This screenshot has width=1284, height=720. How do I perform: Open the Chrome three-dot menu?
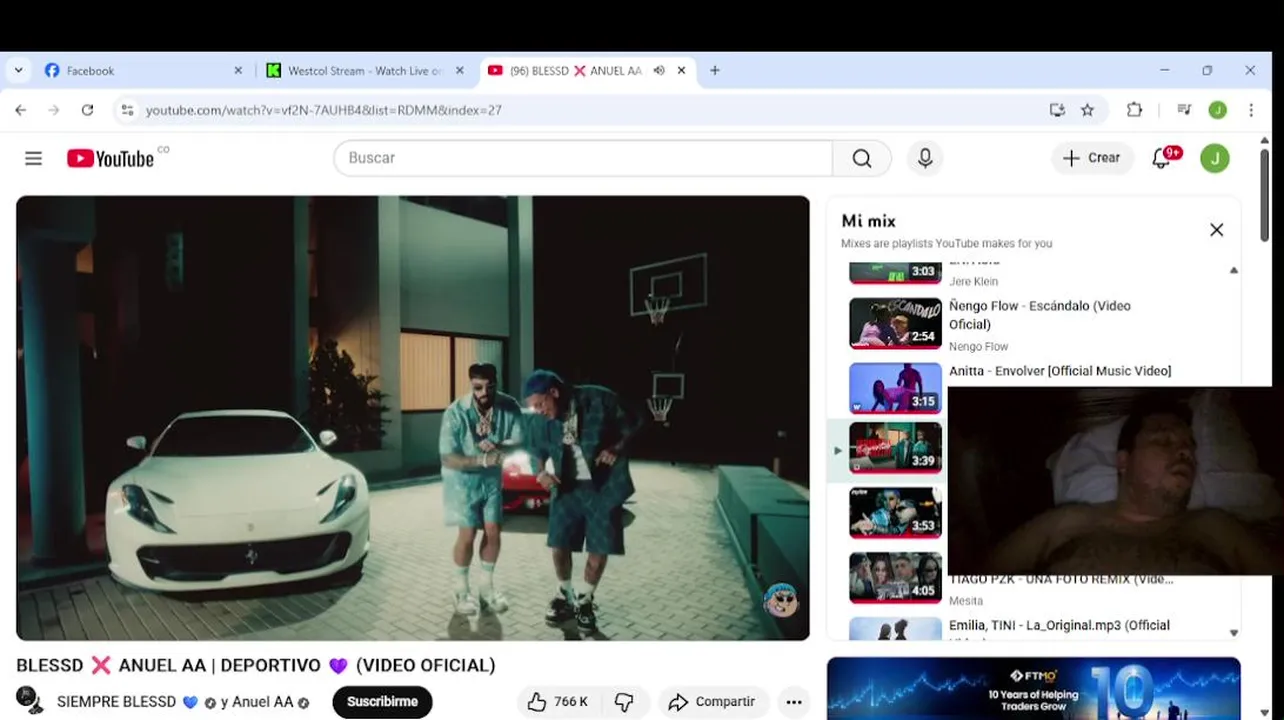pos(1251,110)
